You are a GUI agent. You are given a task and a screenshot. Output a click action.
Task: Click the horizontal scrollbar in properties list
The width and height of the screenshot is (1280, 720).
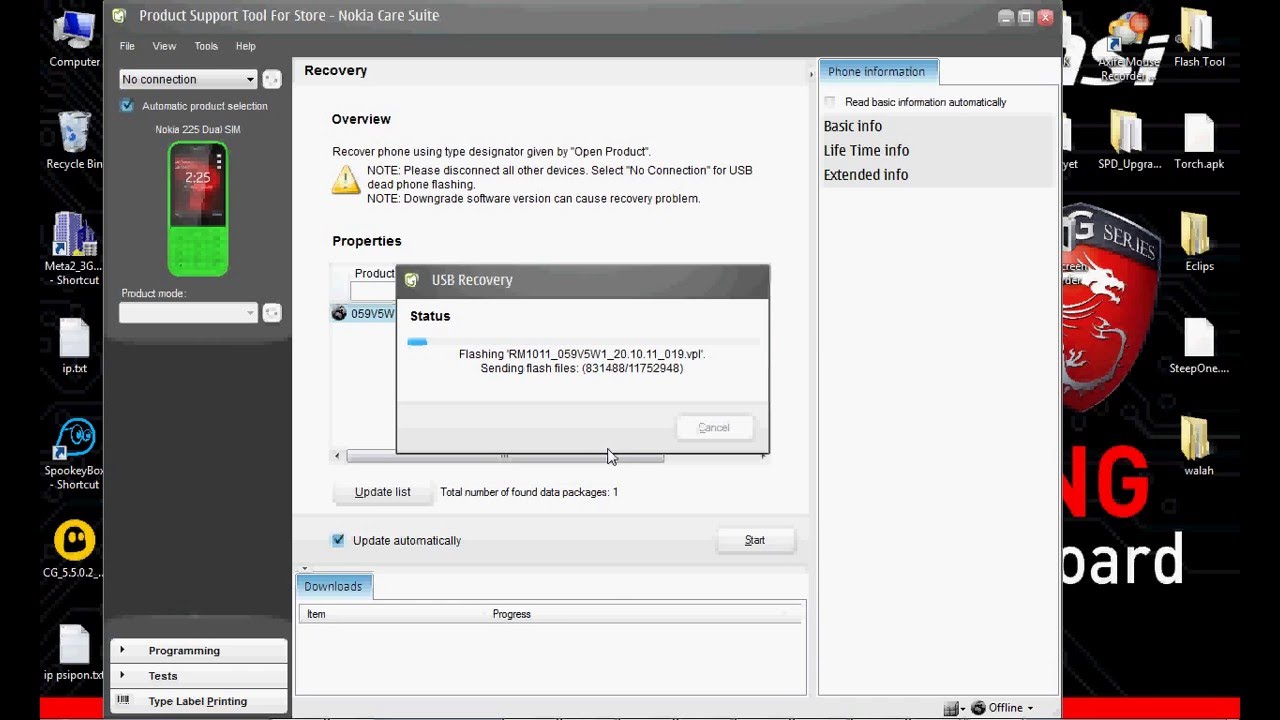[x=504, y=456]
